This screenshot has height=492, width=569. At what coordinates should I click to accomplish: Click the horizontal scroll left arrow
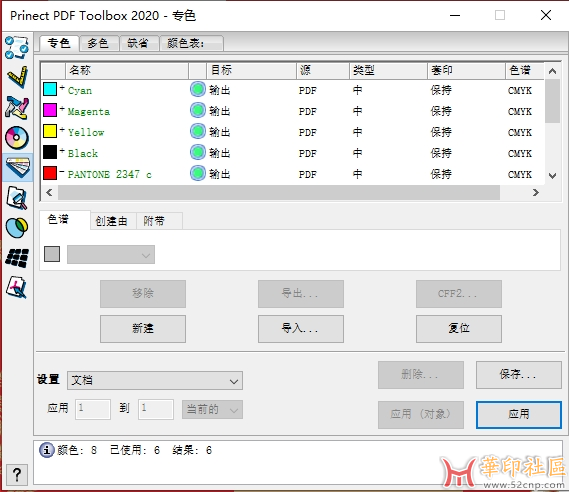[x=49, y=192]
